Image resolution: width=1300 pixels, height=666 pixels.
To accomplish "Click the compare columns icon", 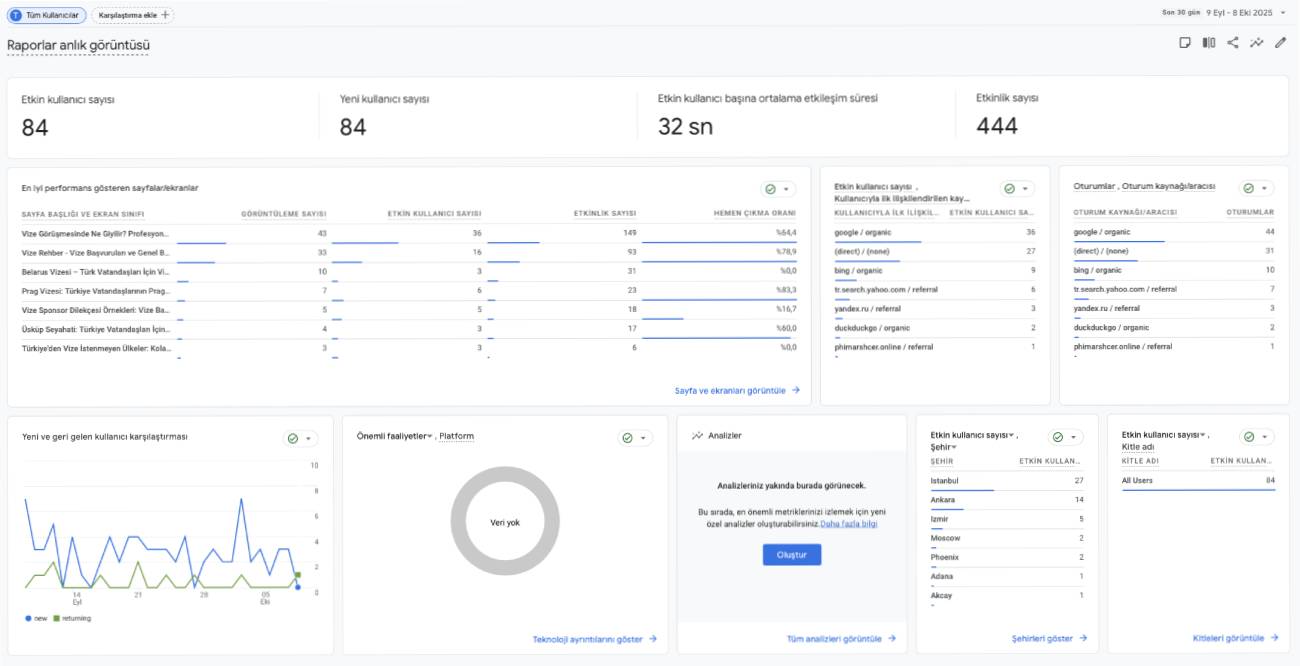I will pos(1209,43).
